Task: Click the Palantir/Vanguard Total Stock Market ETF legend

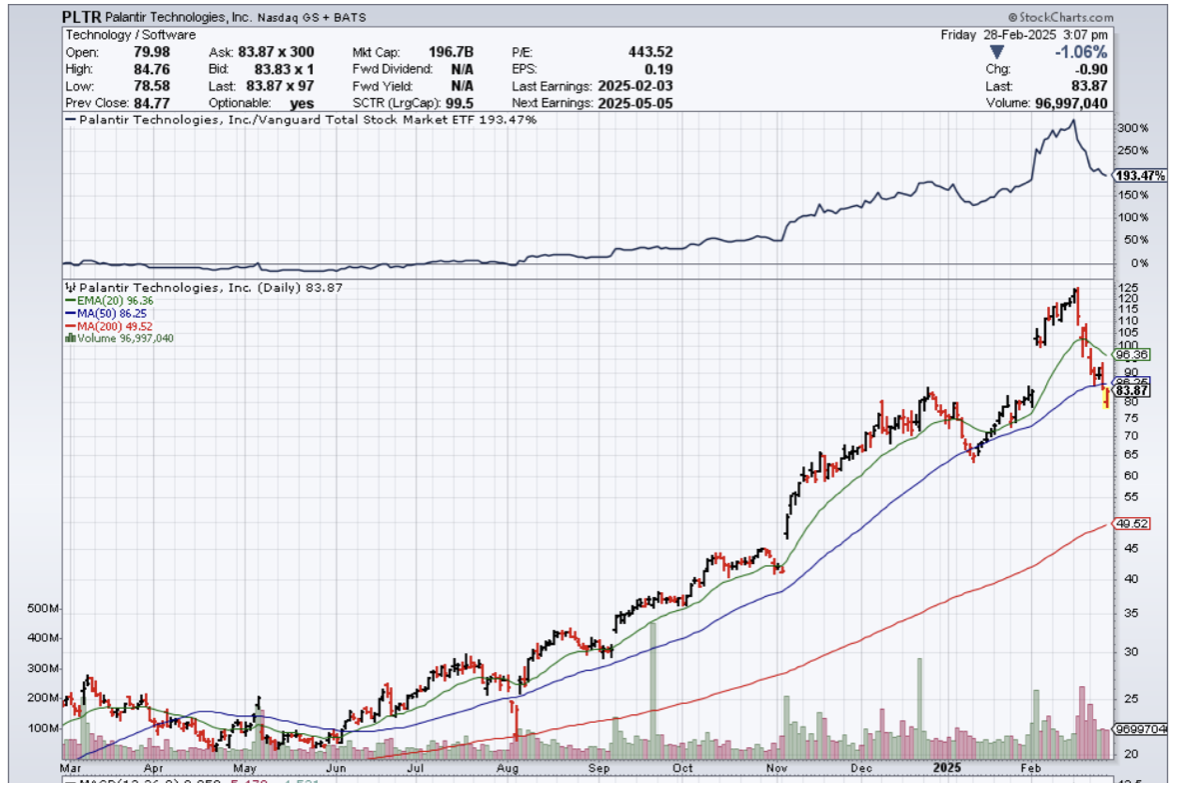Action: [301, 120]
